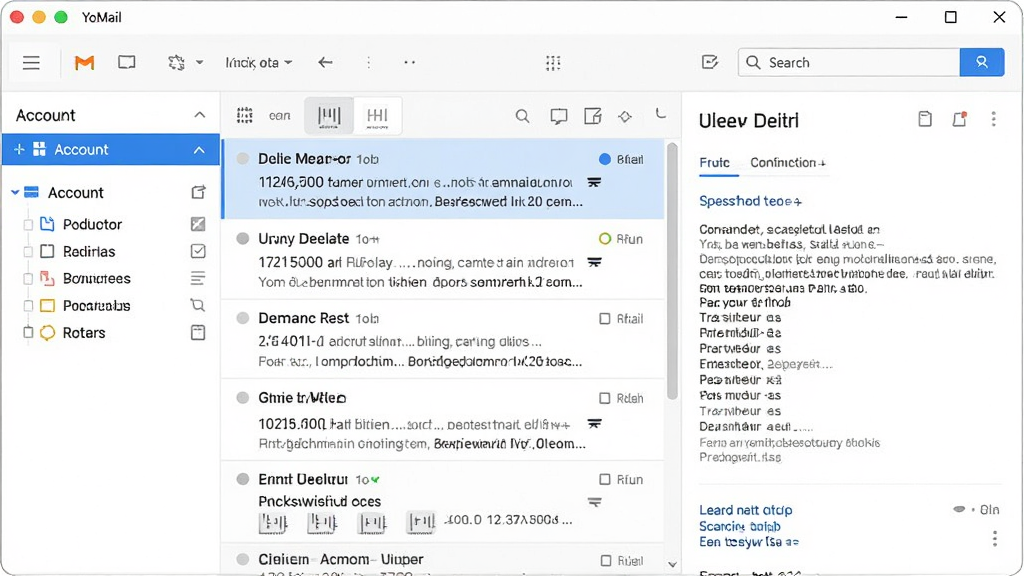
Task: Click the message list vertical scrollbar thumb
Action: pyautogui.click(x=672, y=271)
